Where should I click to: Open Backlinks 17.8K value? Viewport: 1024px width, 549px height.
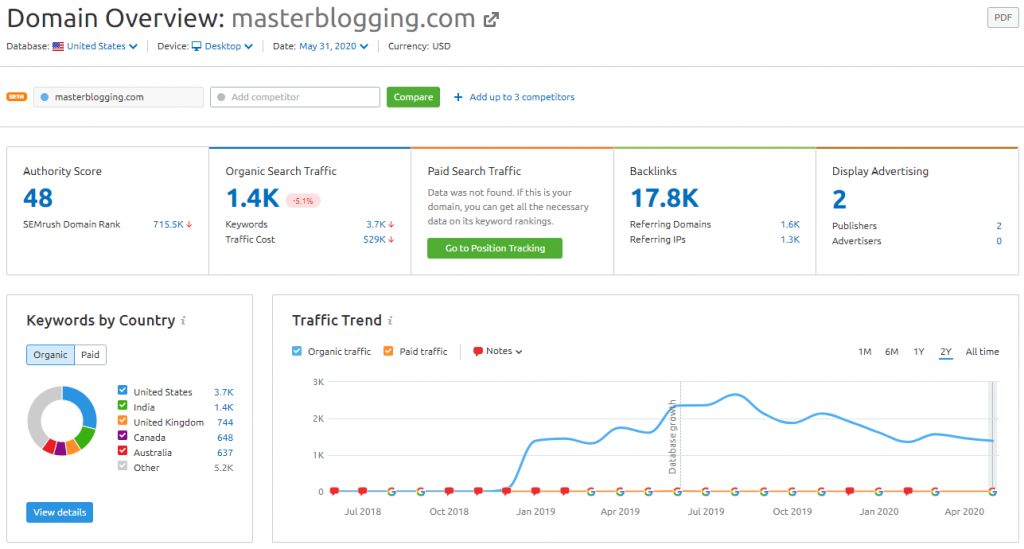(664, 198)
